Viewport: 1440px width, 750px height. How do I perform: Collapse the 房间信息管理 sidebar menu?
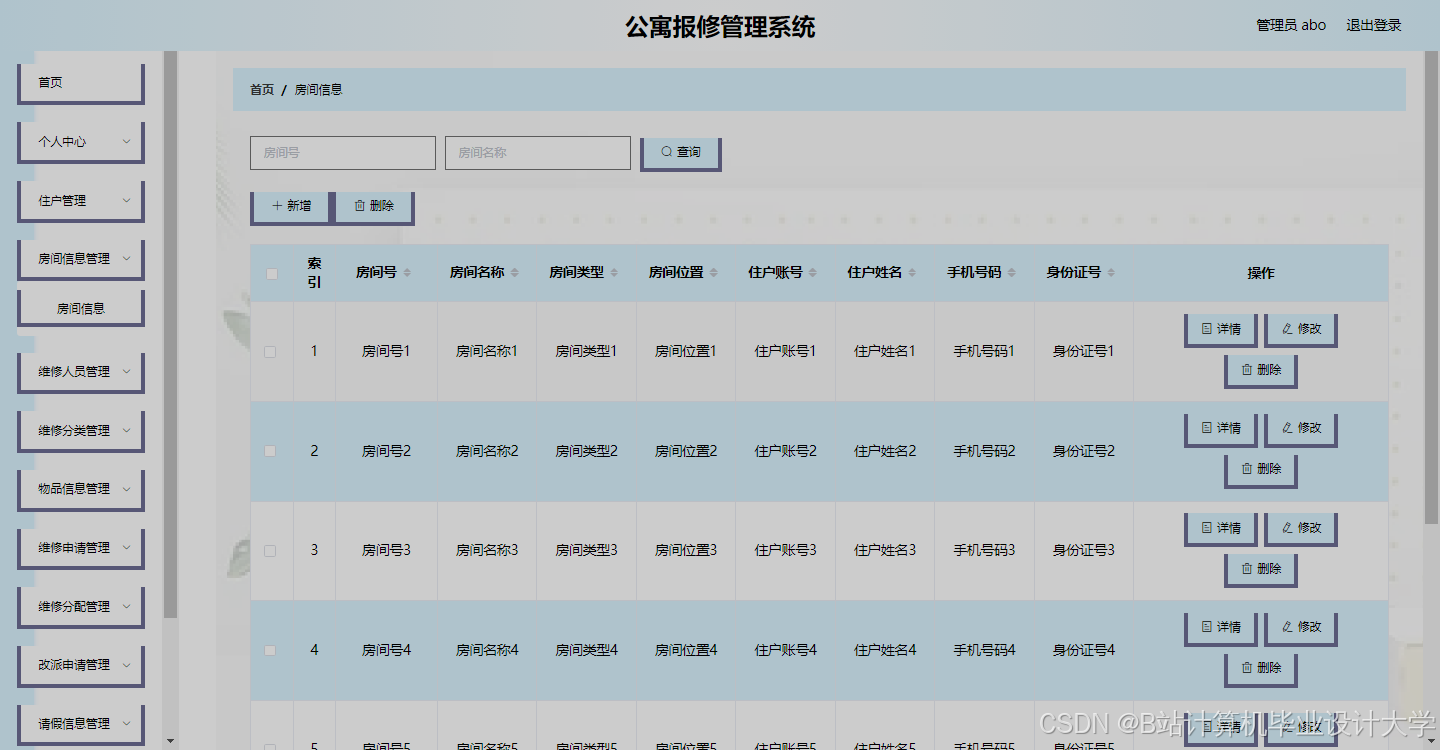tap(81, 259)
